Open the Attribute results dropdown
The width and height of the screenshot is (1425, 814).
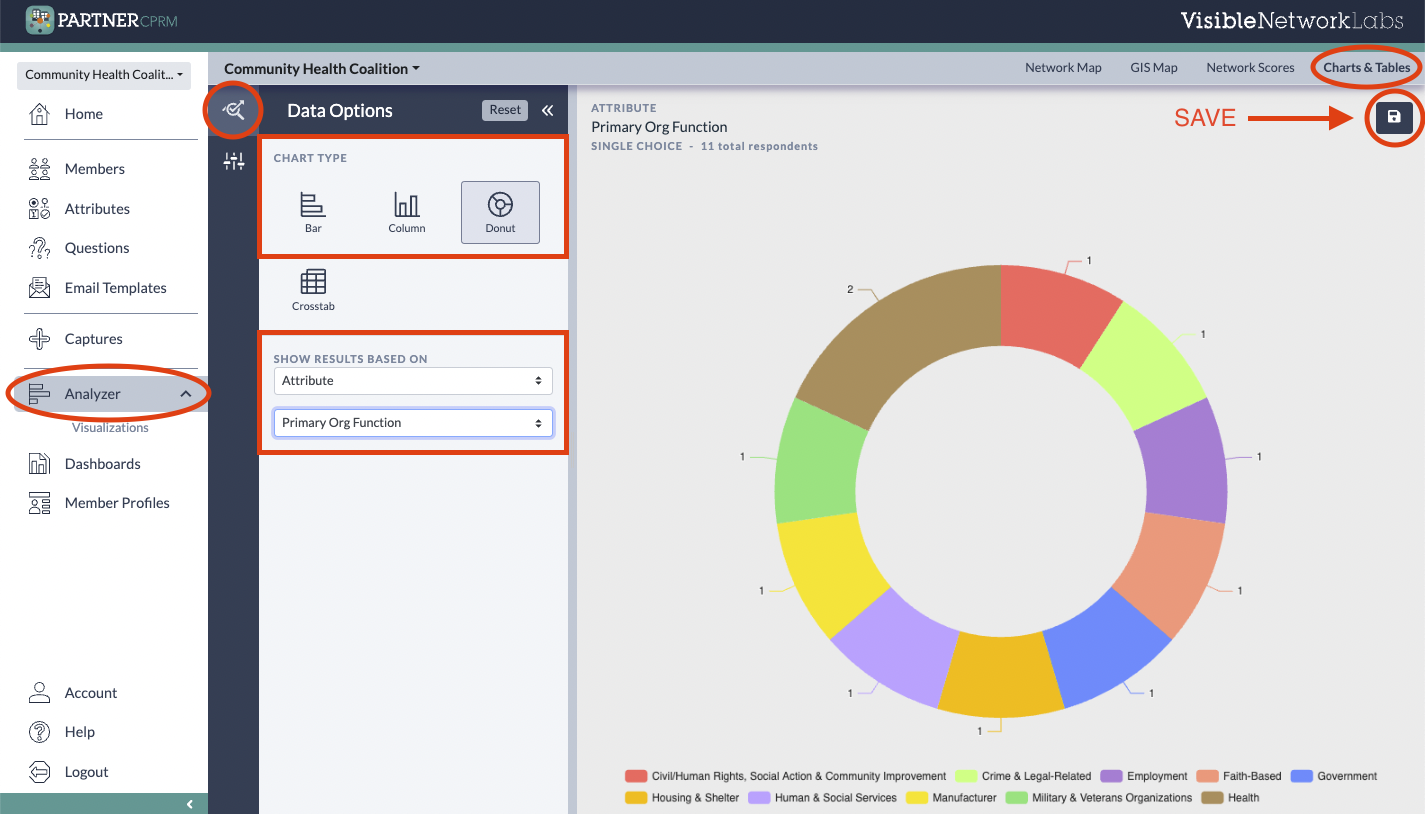[412, 381]
